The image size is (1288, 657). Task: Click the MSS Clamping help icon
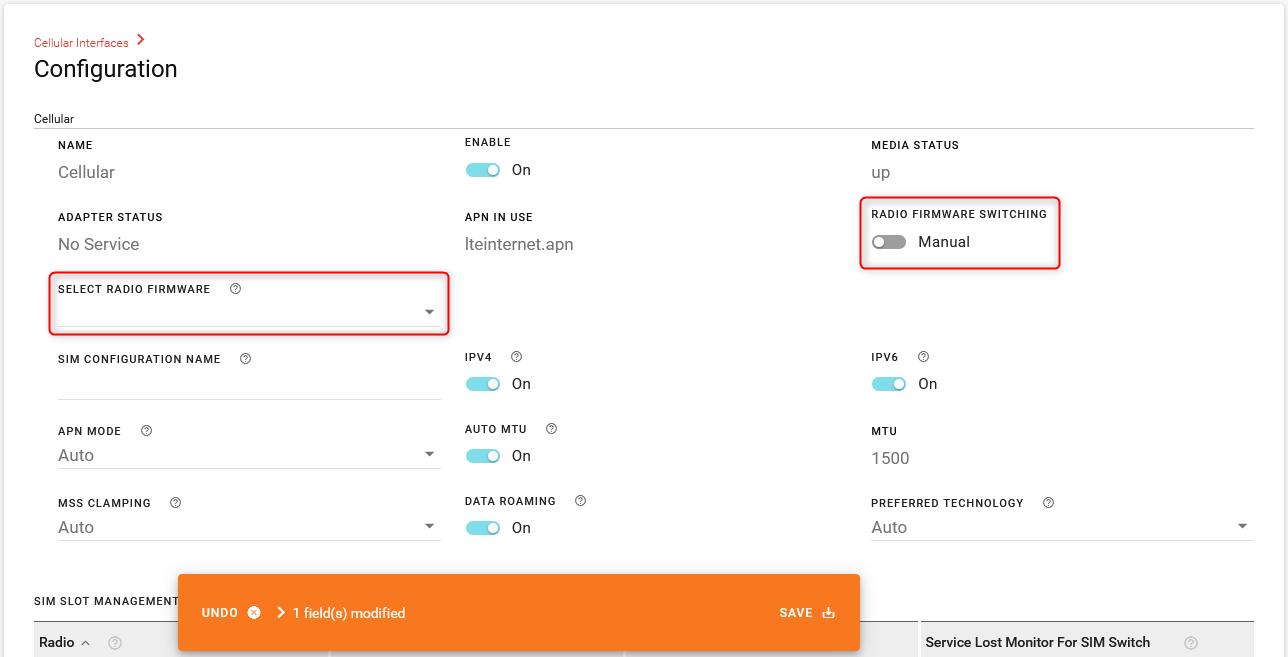point(176,503)
